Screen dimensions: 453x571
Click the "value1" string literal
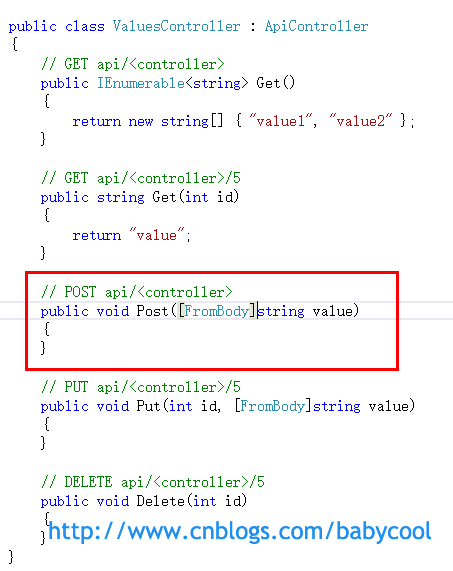280,121
